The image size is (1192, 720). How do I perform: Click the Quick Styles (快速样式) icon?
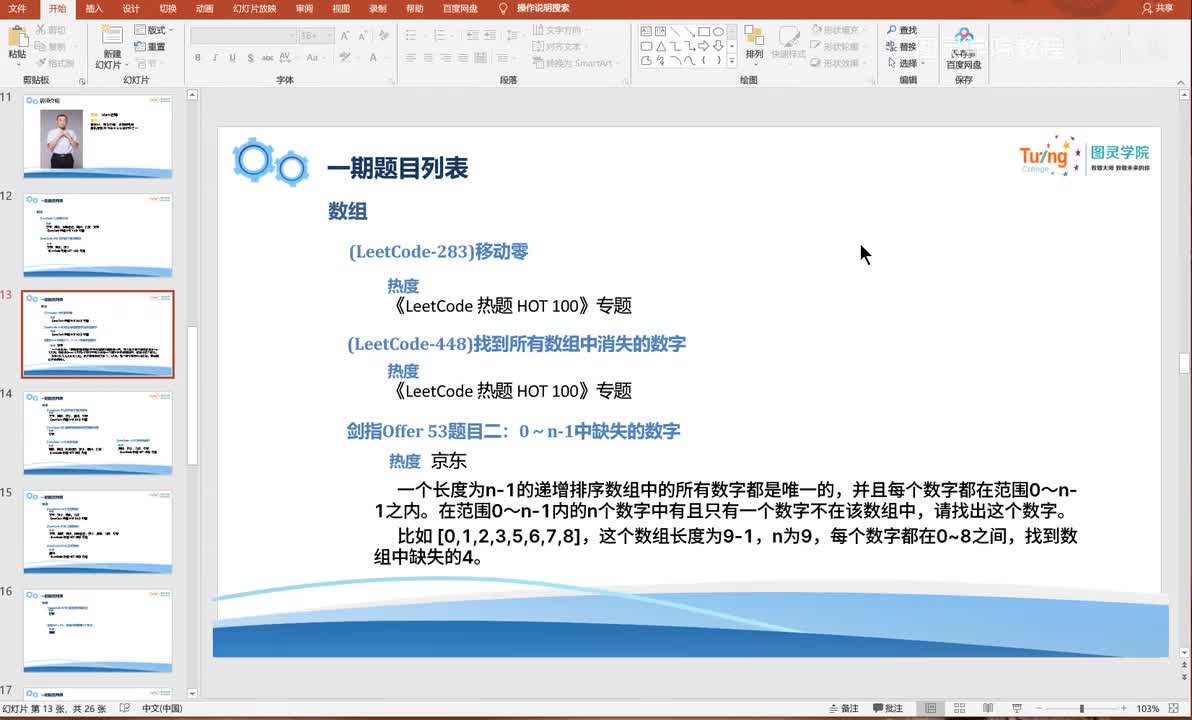pyautogui.click(x=788, y=36)
